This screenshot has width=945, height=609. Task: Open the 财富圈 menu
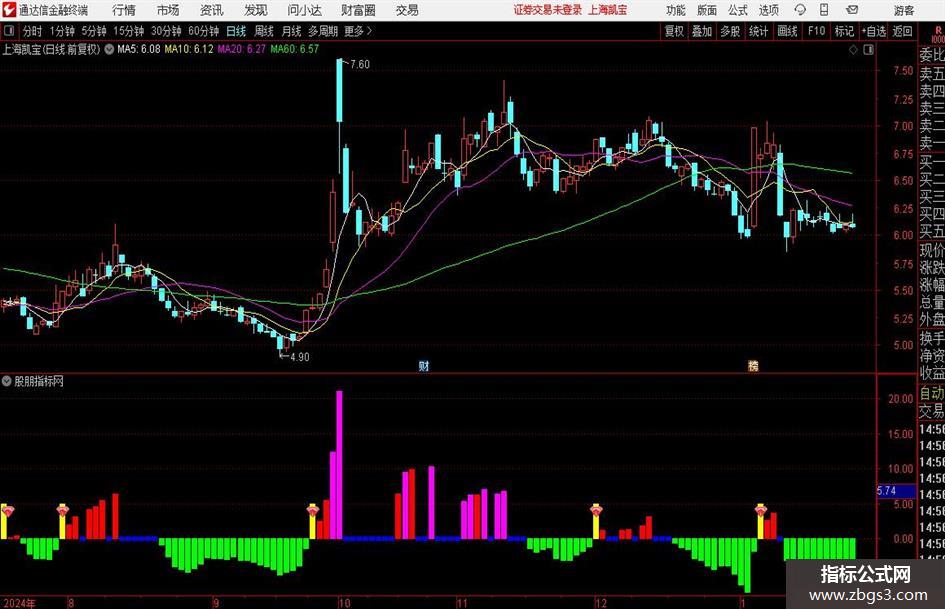[358, 10]
